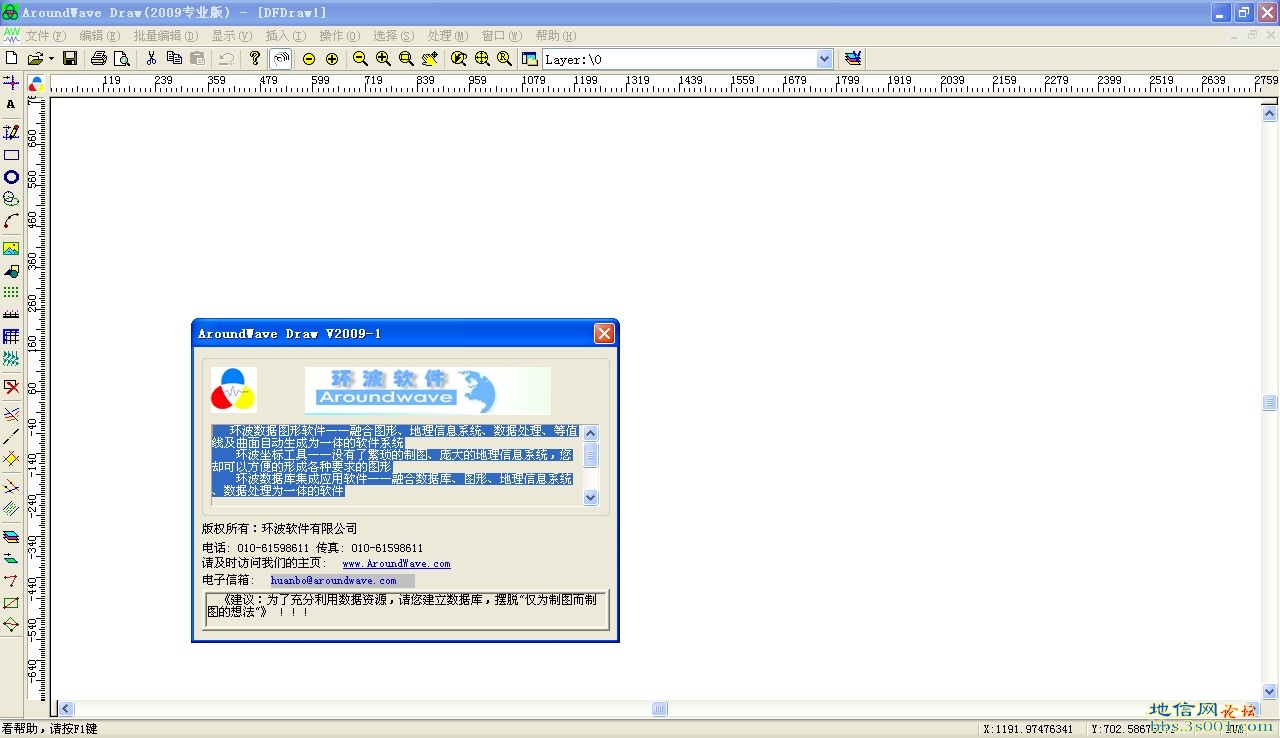The height and width of the screenshot is (738, 1280).
Task: Select the rectangle drawing tool
Action: (11, 155)
